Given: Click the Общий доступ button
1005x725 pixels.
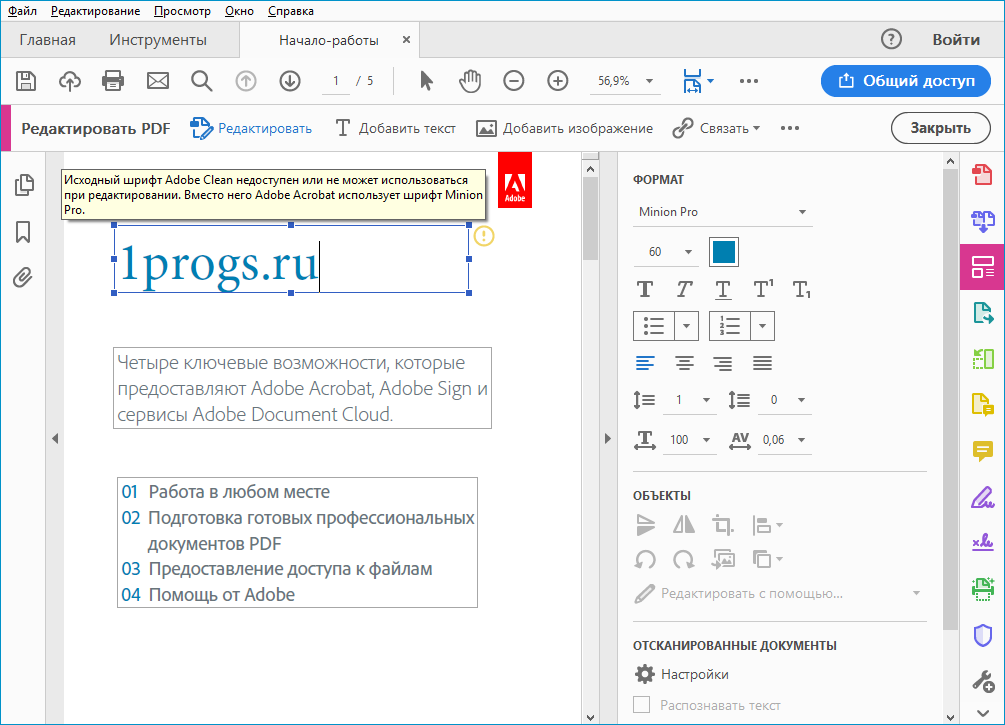Looking at the screenshot, I should (x=906, y=81).
